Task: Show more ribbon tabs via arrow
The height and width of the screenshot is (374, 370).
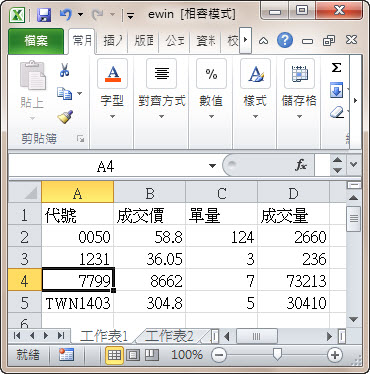Action: click(246, 40)
